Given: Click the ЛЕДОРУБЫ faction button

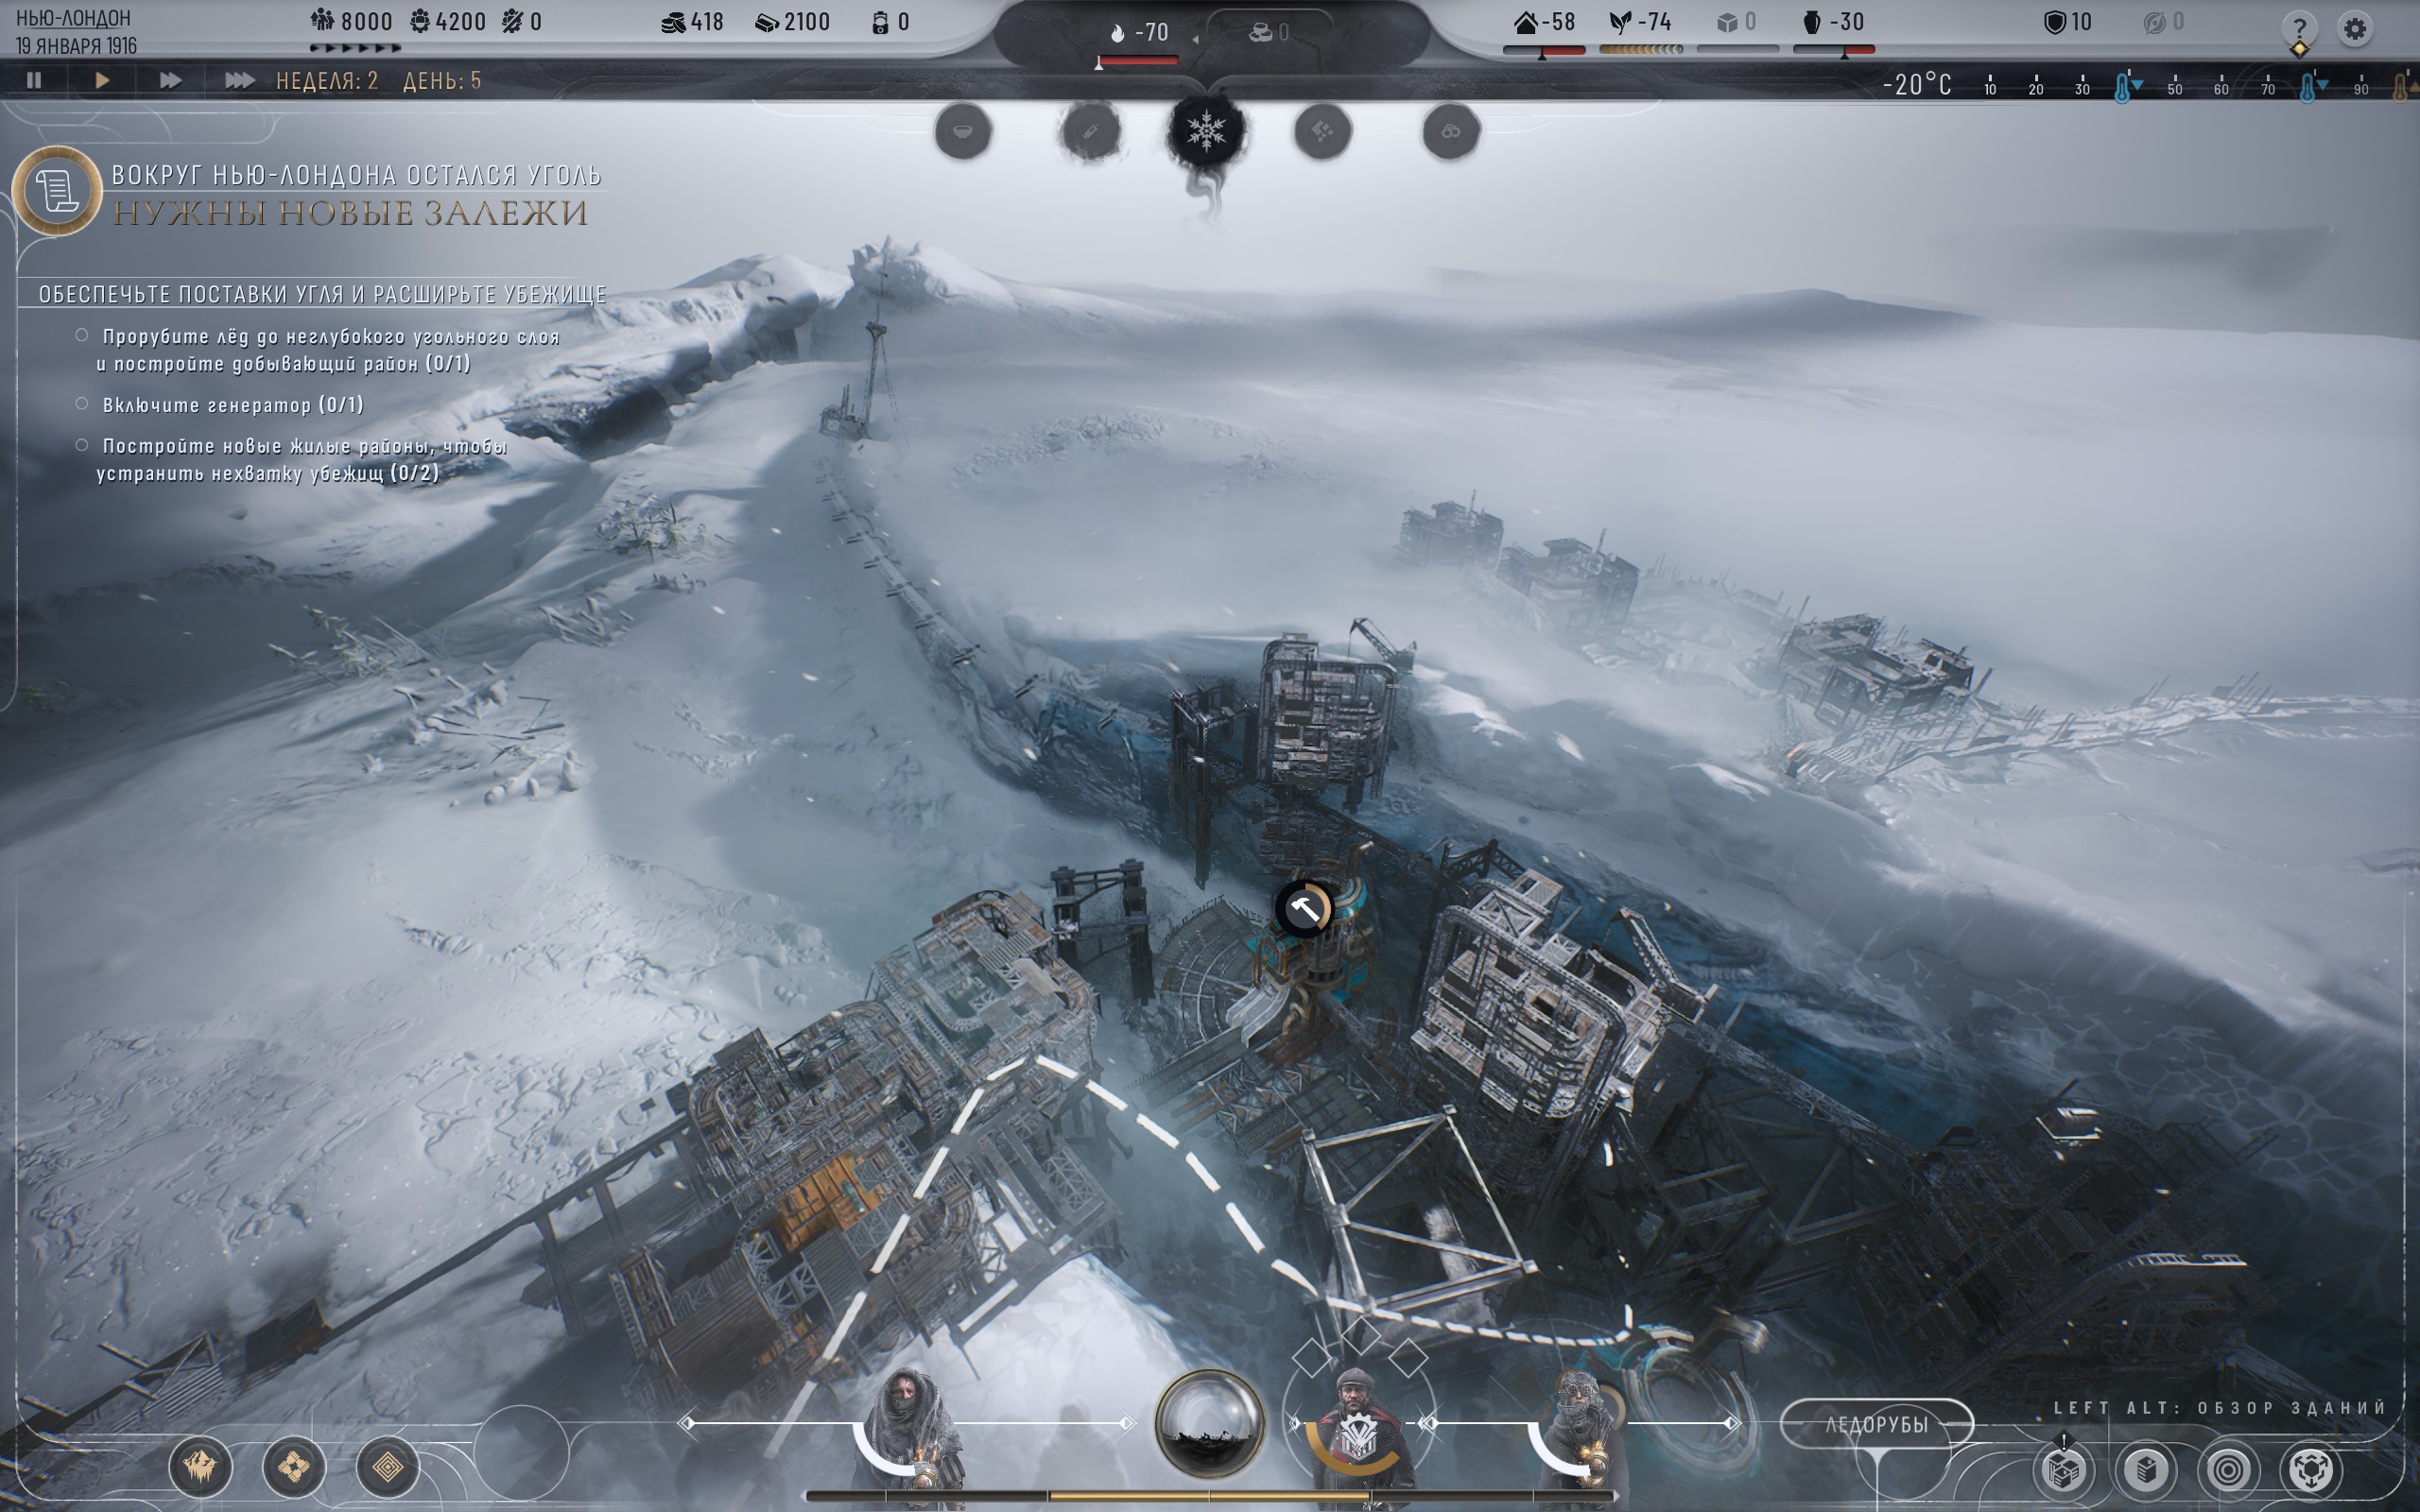Looking at the screenshot, I should tap(1876, 1424).
